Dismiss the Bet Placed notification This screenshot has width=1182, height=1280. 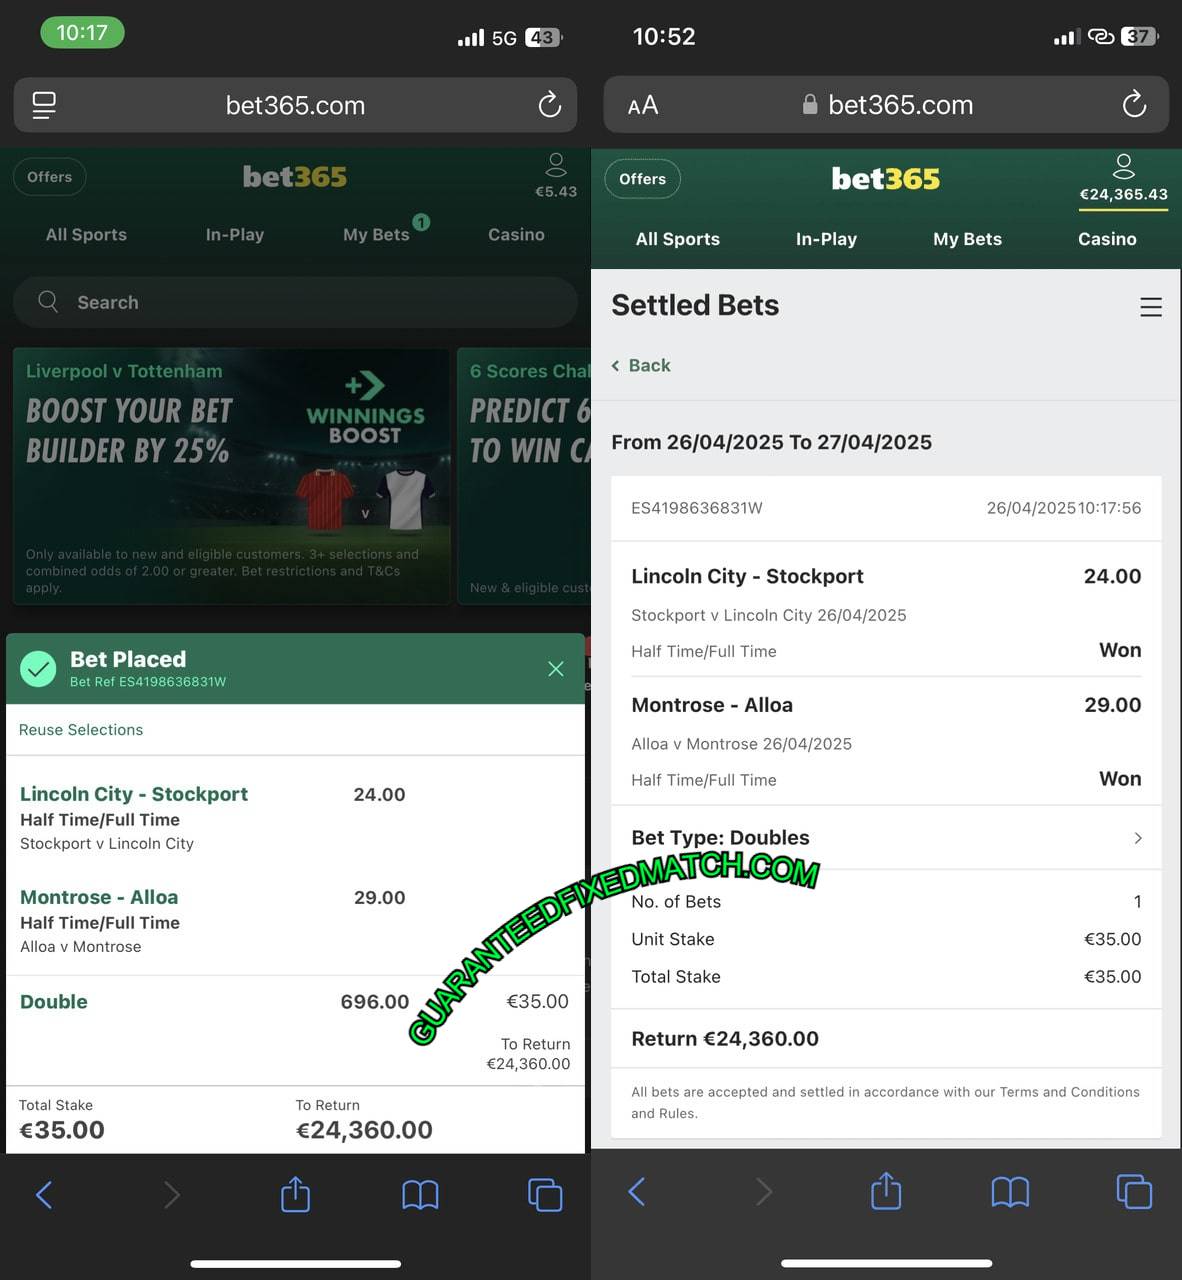556,669
